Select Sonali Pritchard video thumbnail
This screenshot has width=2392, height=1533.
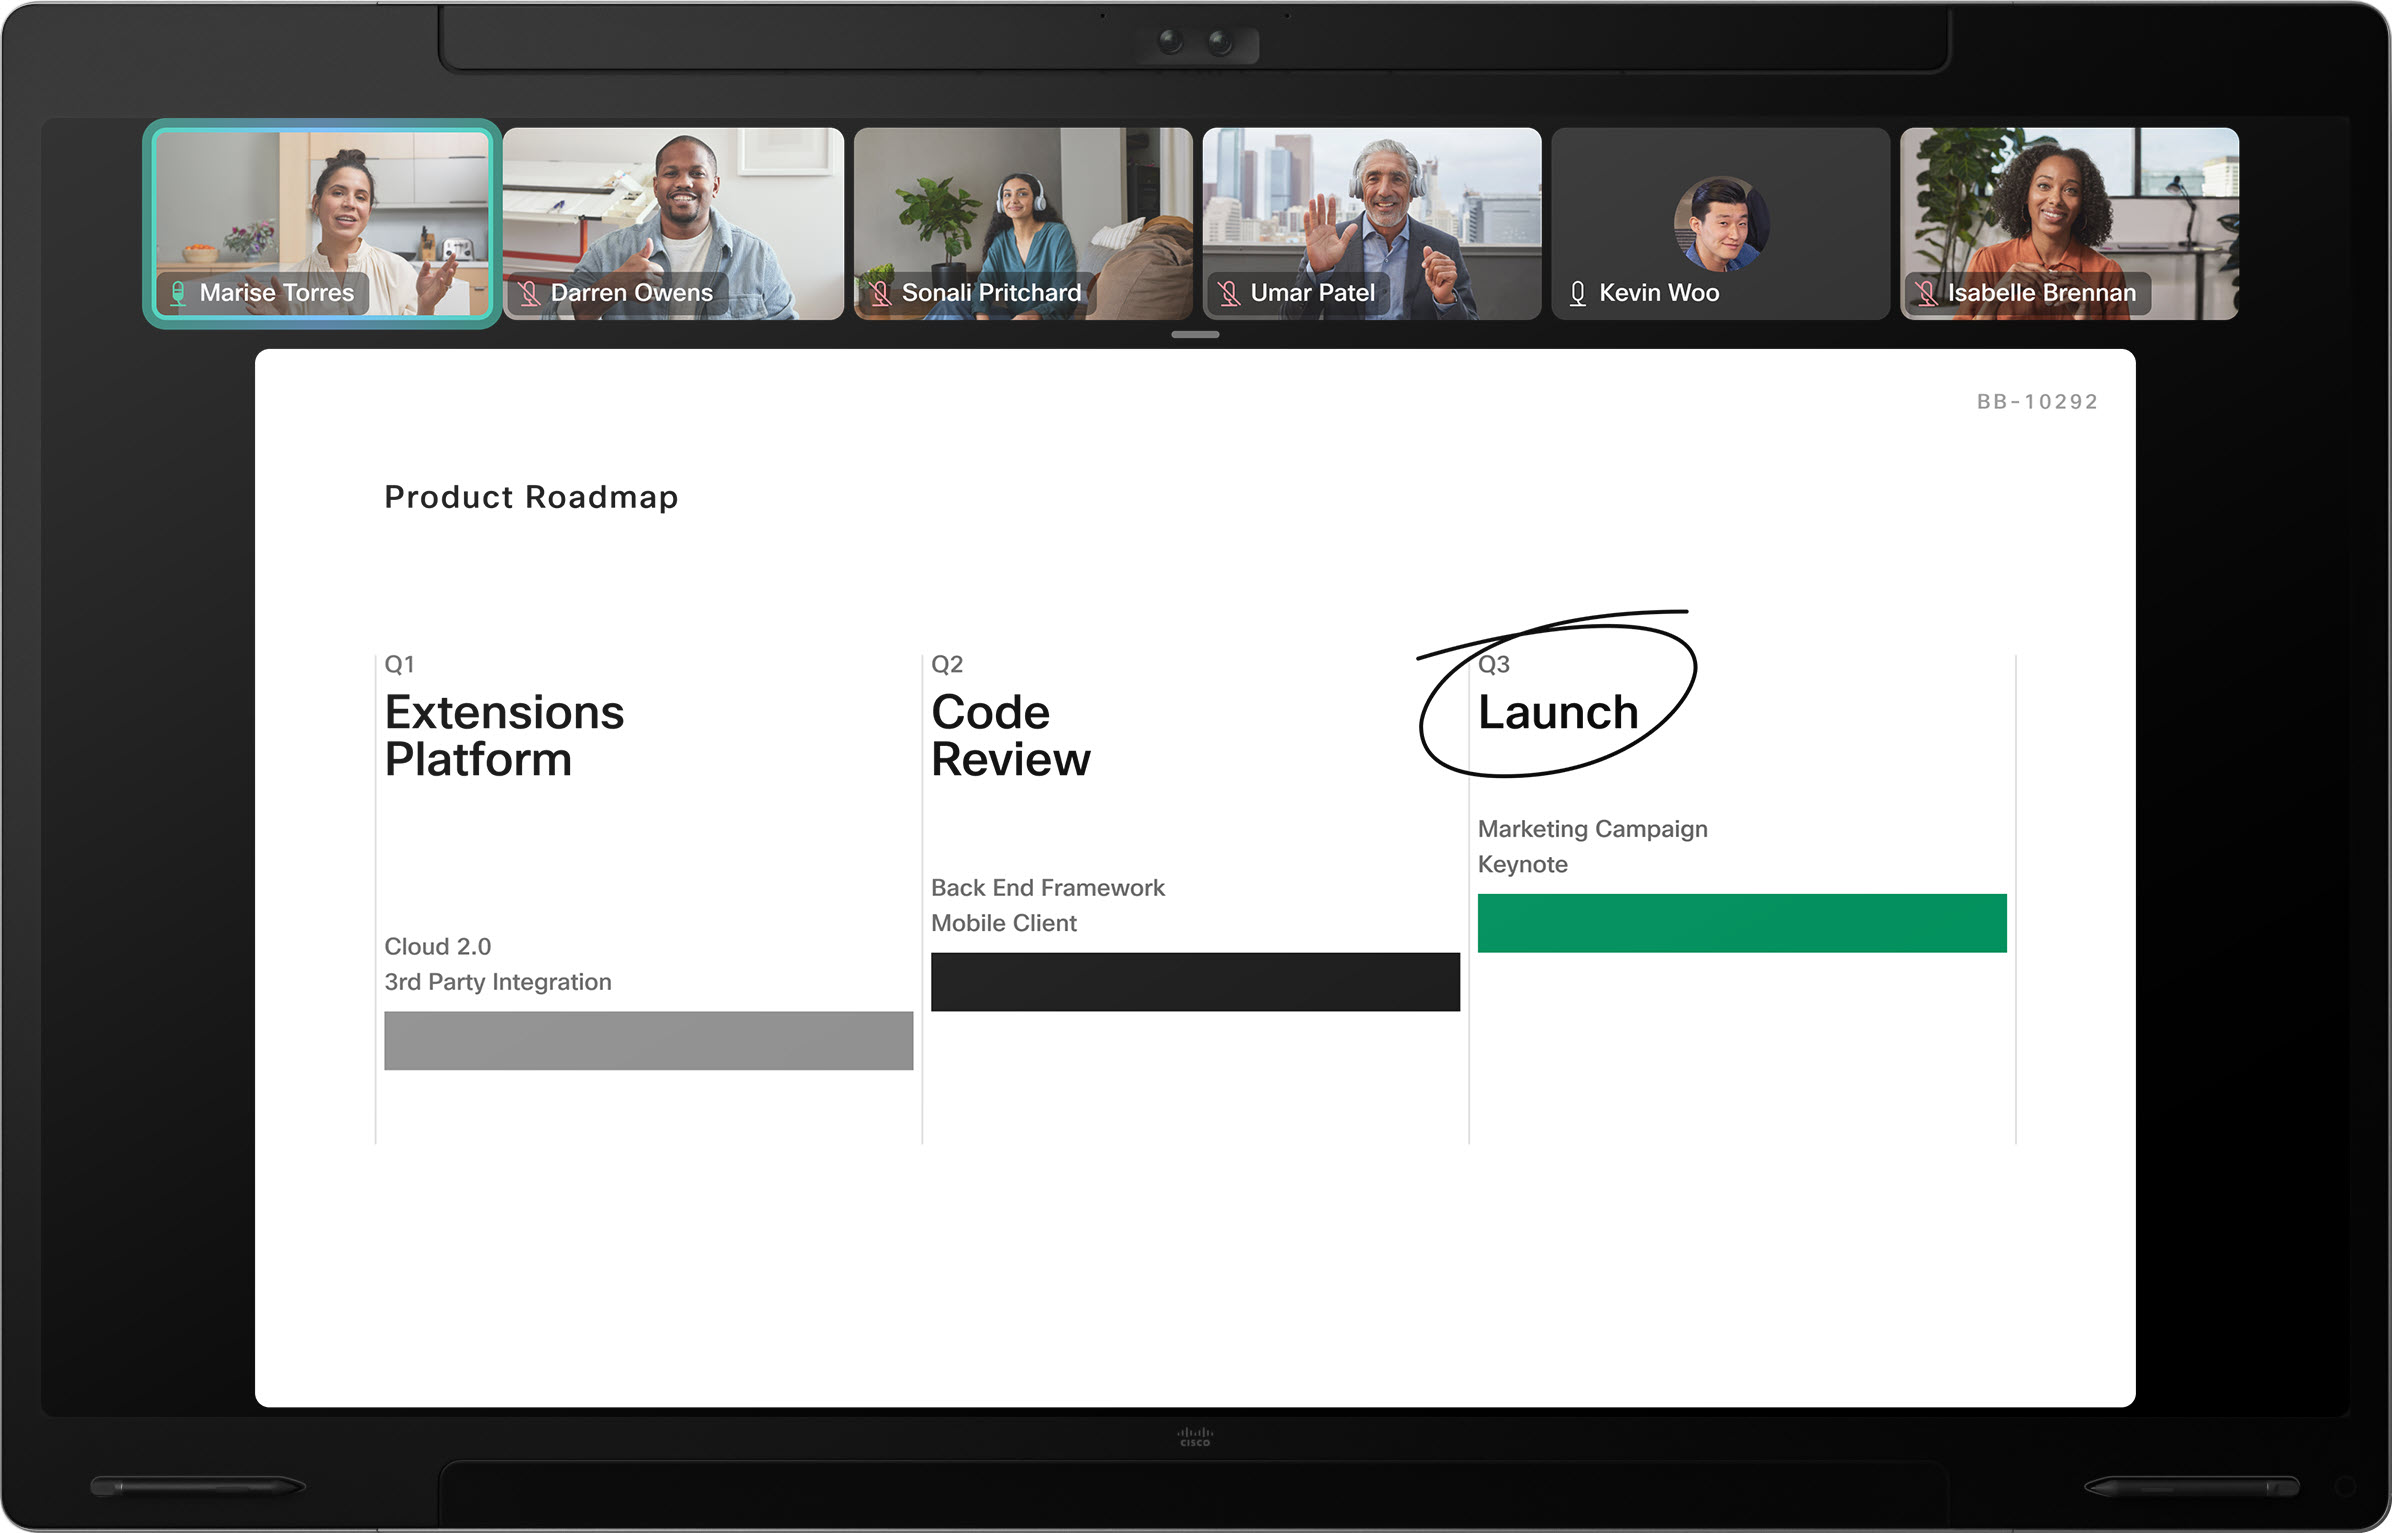tap(1023, 224)
